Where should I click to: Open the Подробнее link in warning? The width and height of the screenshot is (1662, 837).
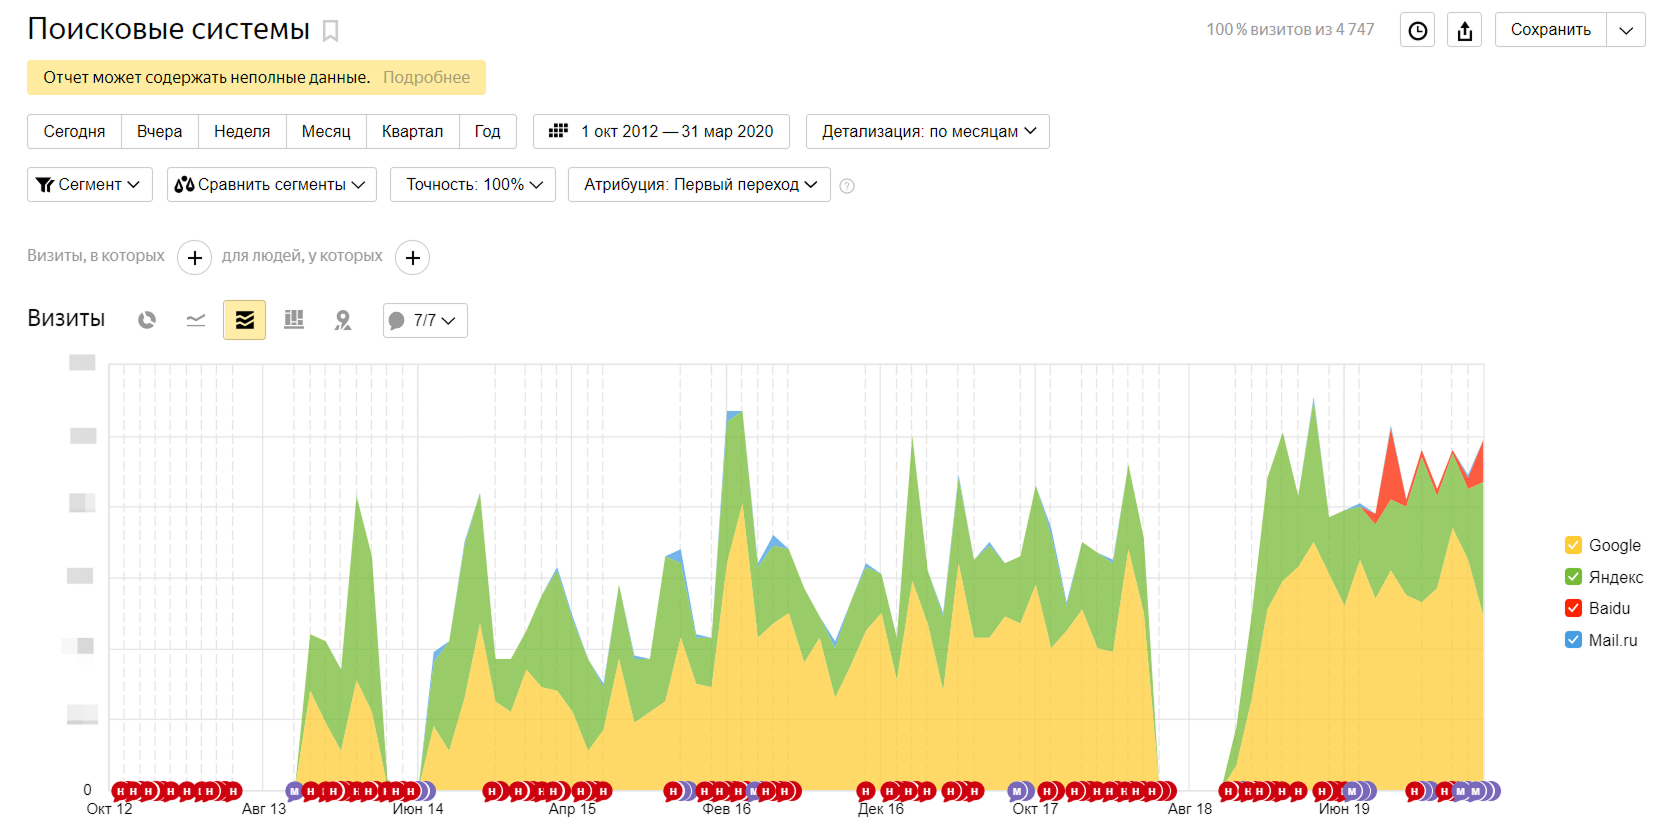tap(426, 77)
